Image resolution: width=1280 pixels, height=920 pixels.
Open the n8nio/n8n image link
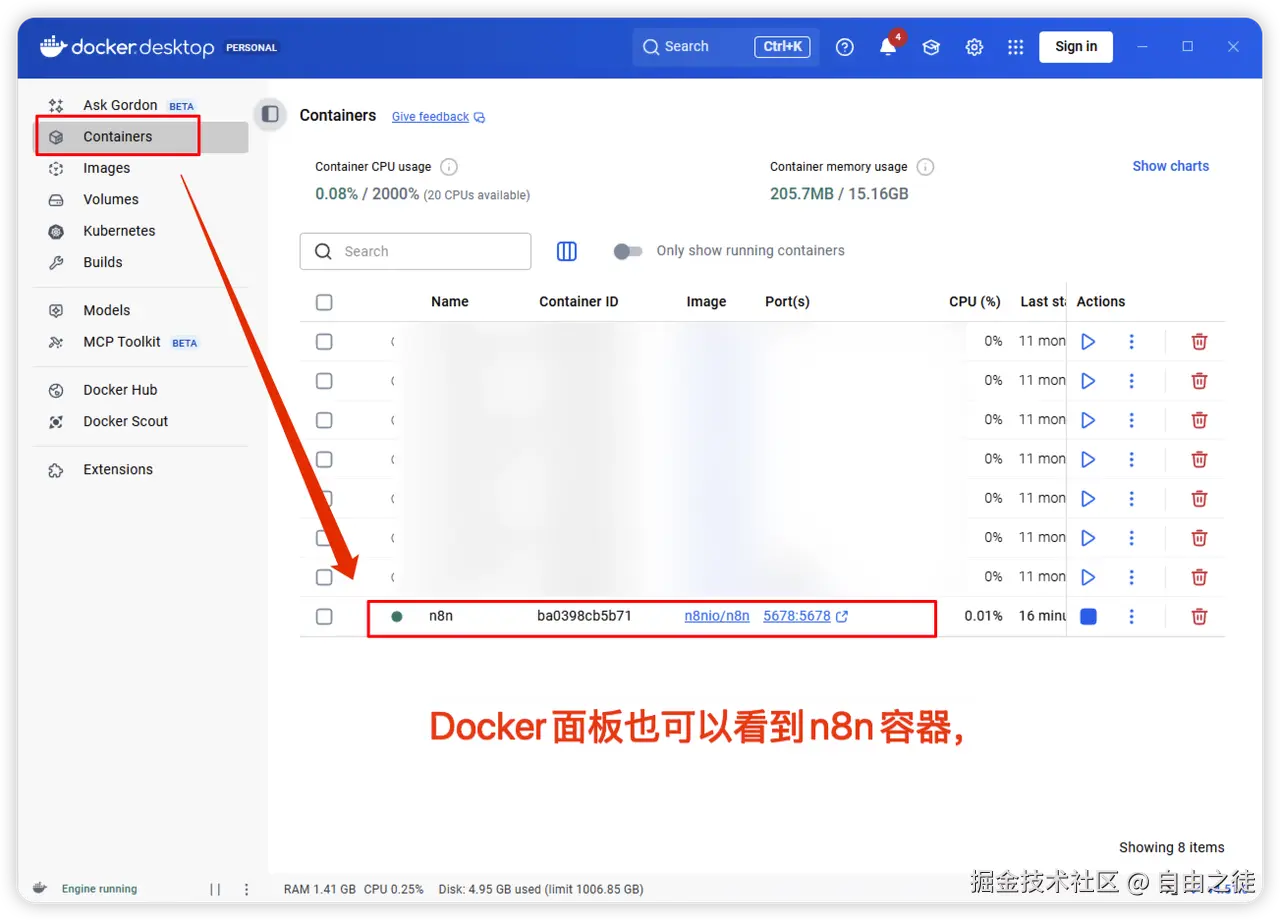717,616
